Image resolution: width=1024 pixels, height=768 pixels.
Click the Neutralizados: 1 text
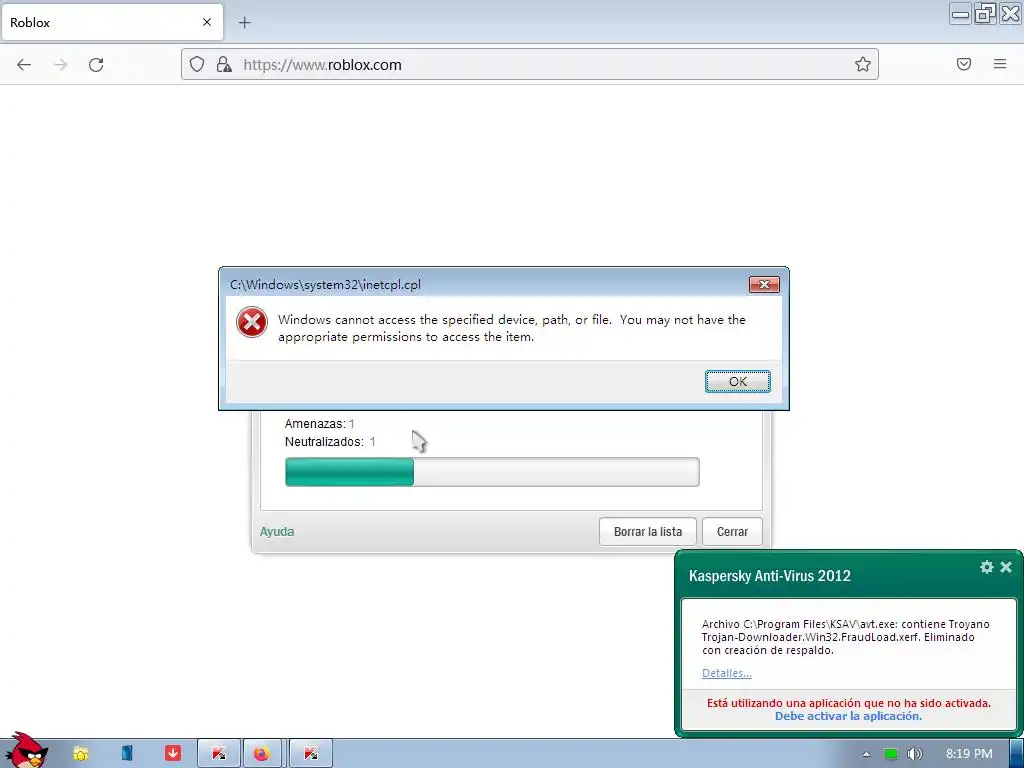click(x=330, y=442)
